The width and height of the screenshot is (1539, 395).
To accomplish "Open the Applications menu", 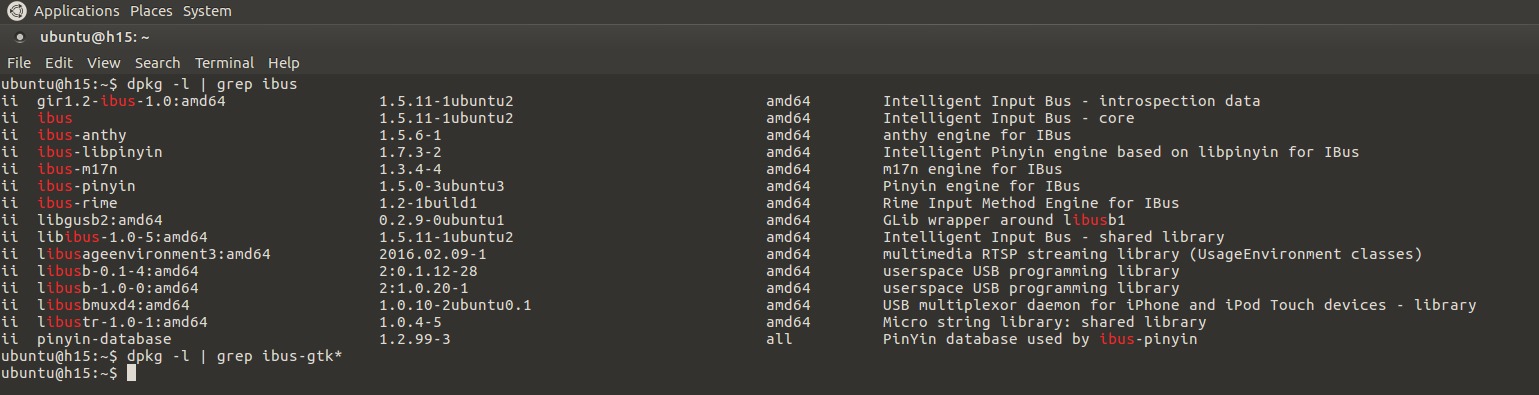I will [x=76, y=11].
